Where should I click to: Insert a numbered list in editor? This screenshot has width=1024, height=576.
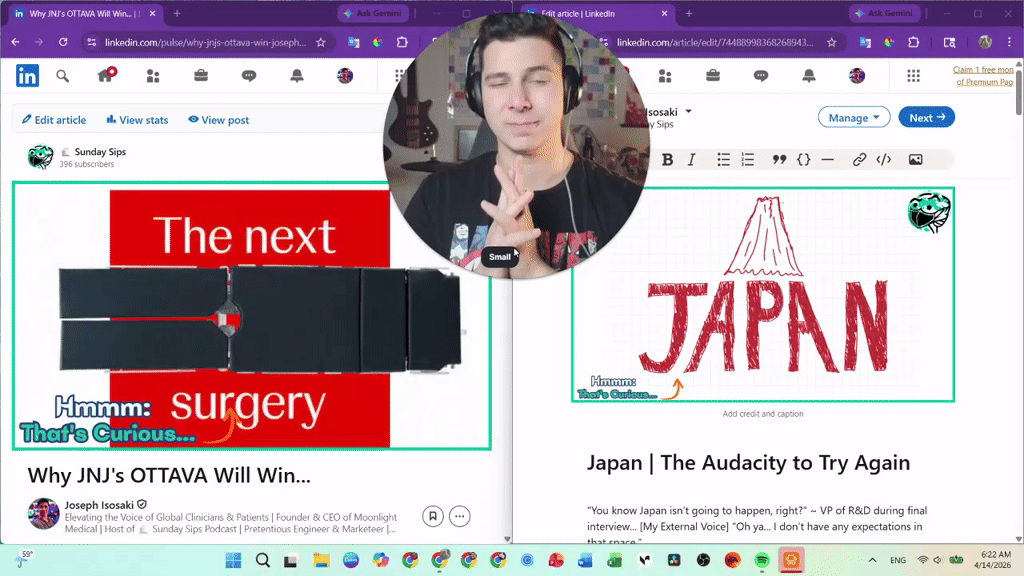point(748,159)
